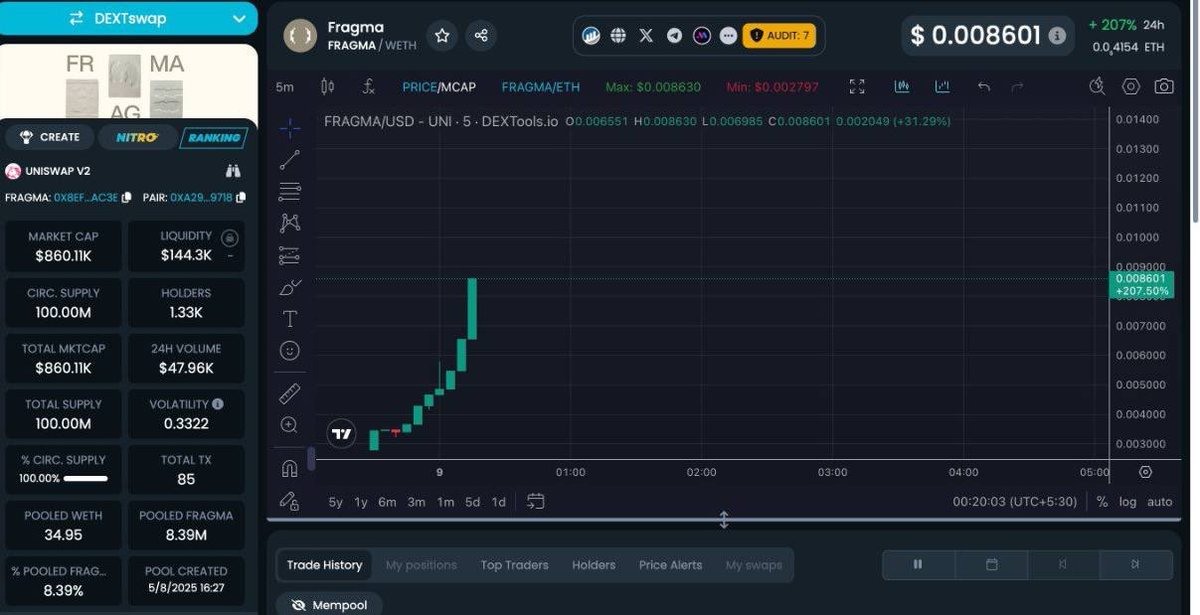Take a chart snapshot with camera icon
This screenshot has width=1200, height=615.
[x=1164, y=87]
